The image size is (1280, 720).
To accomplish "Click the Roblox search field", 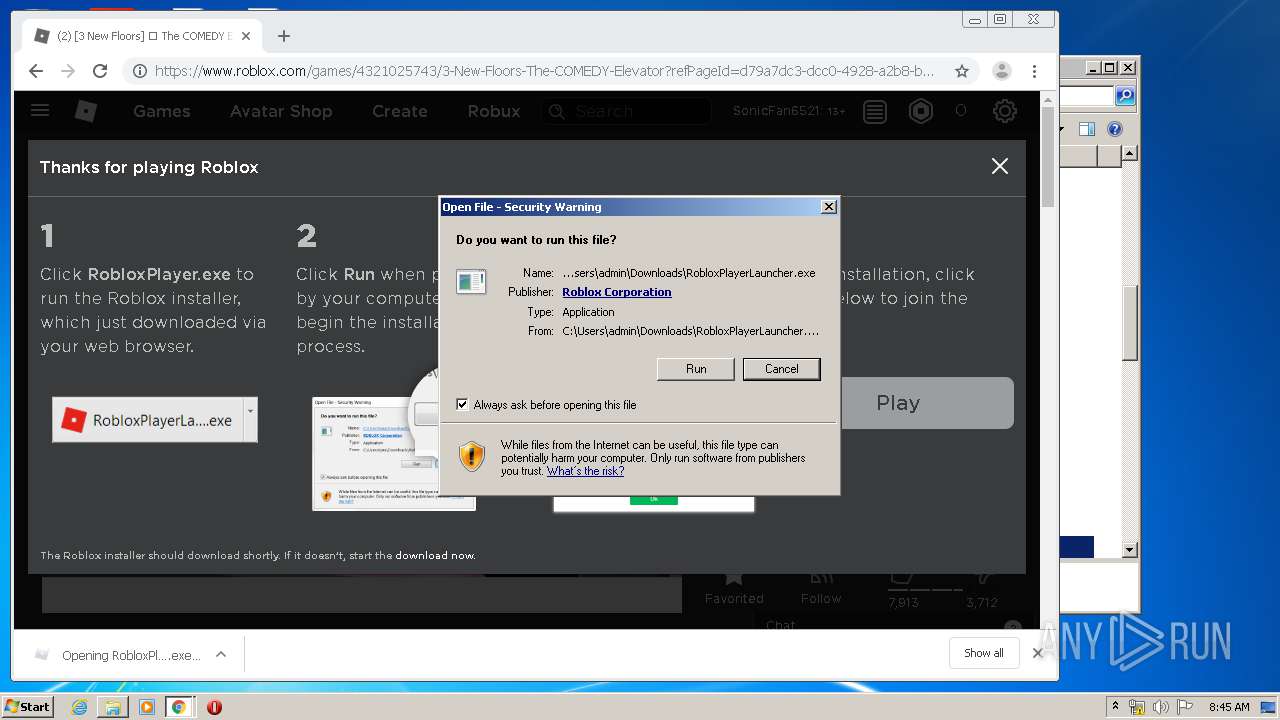I will [626, 111].
